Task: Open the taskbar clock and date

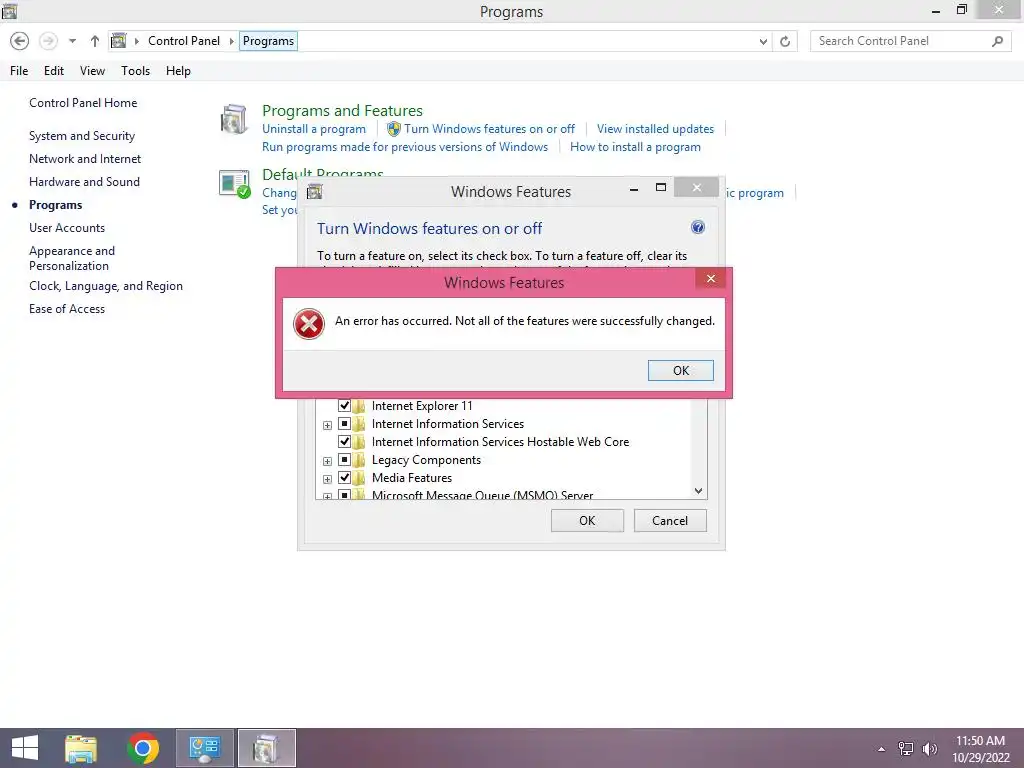Action: 980,749
